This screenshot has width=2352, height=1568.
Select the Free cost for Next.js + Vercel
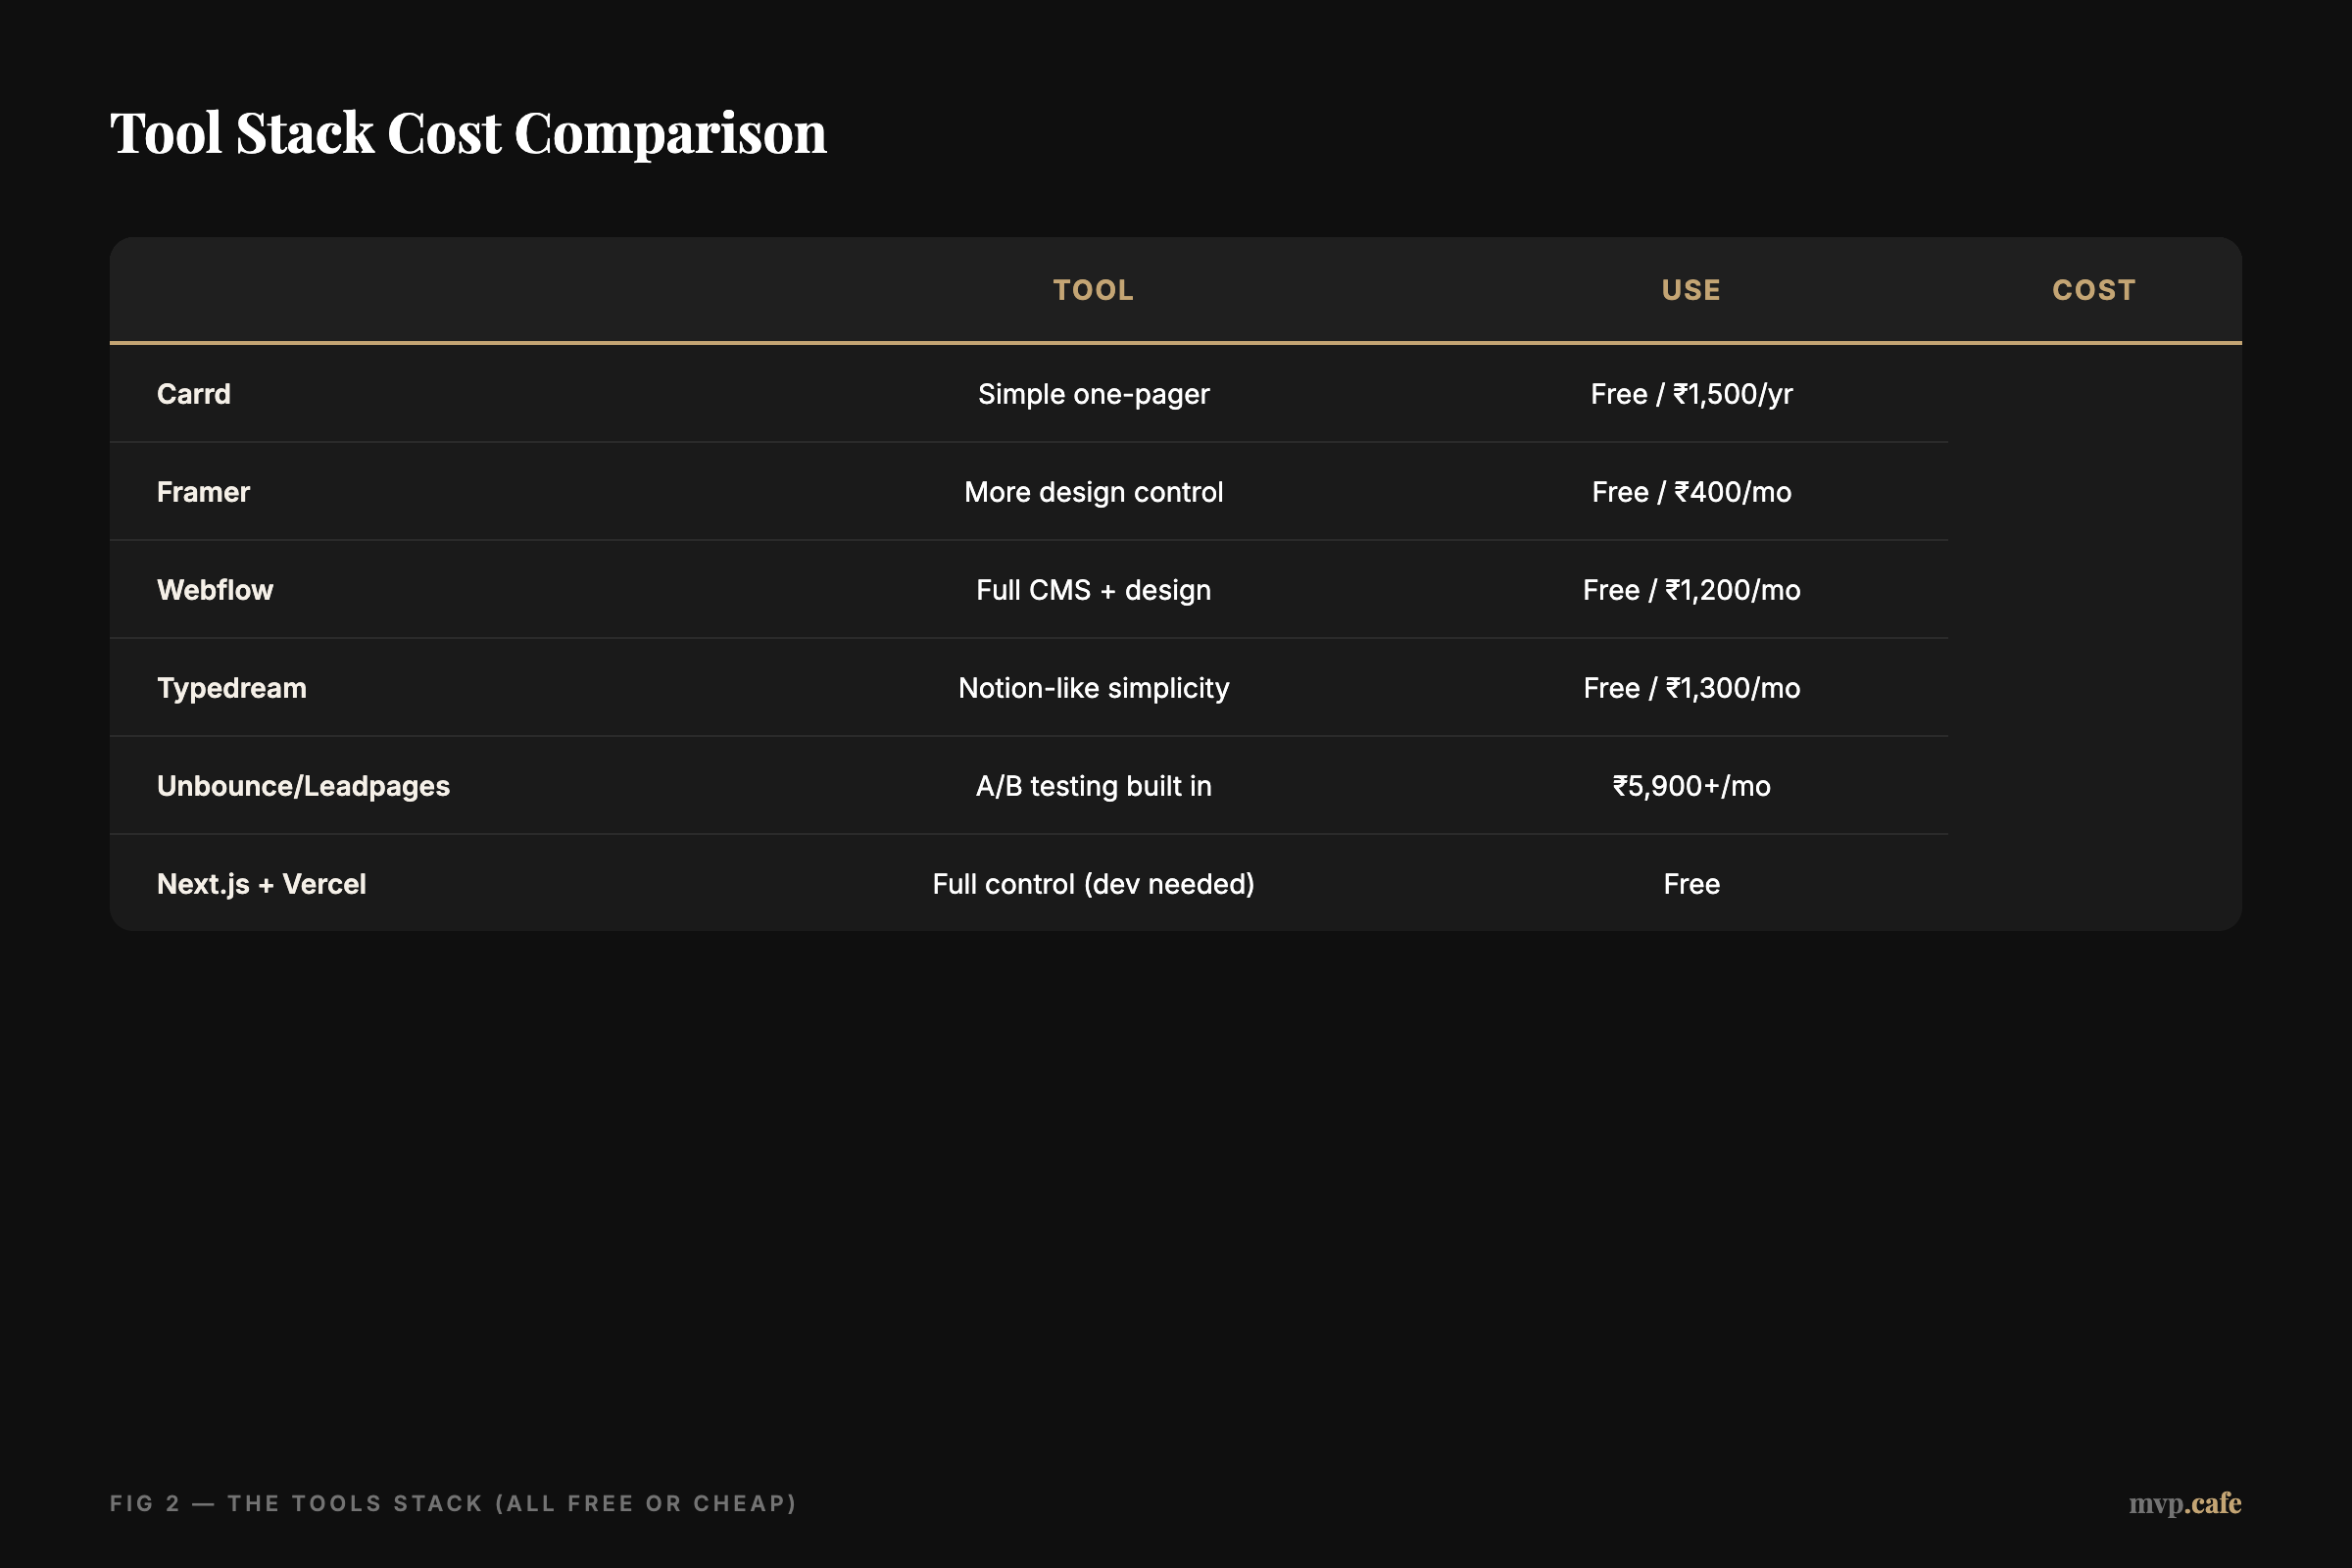1690,884
